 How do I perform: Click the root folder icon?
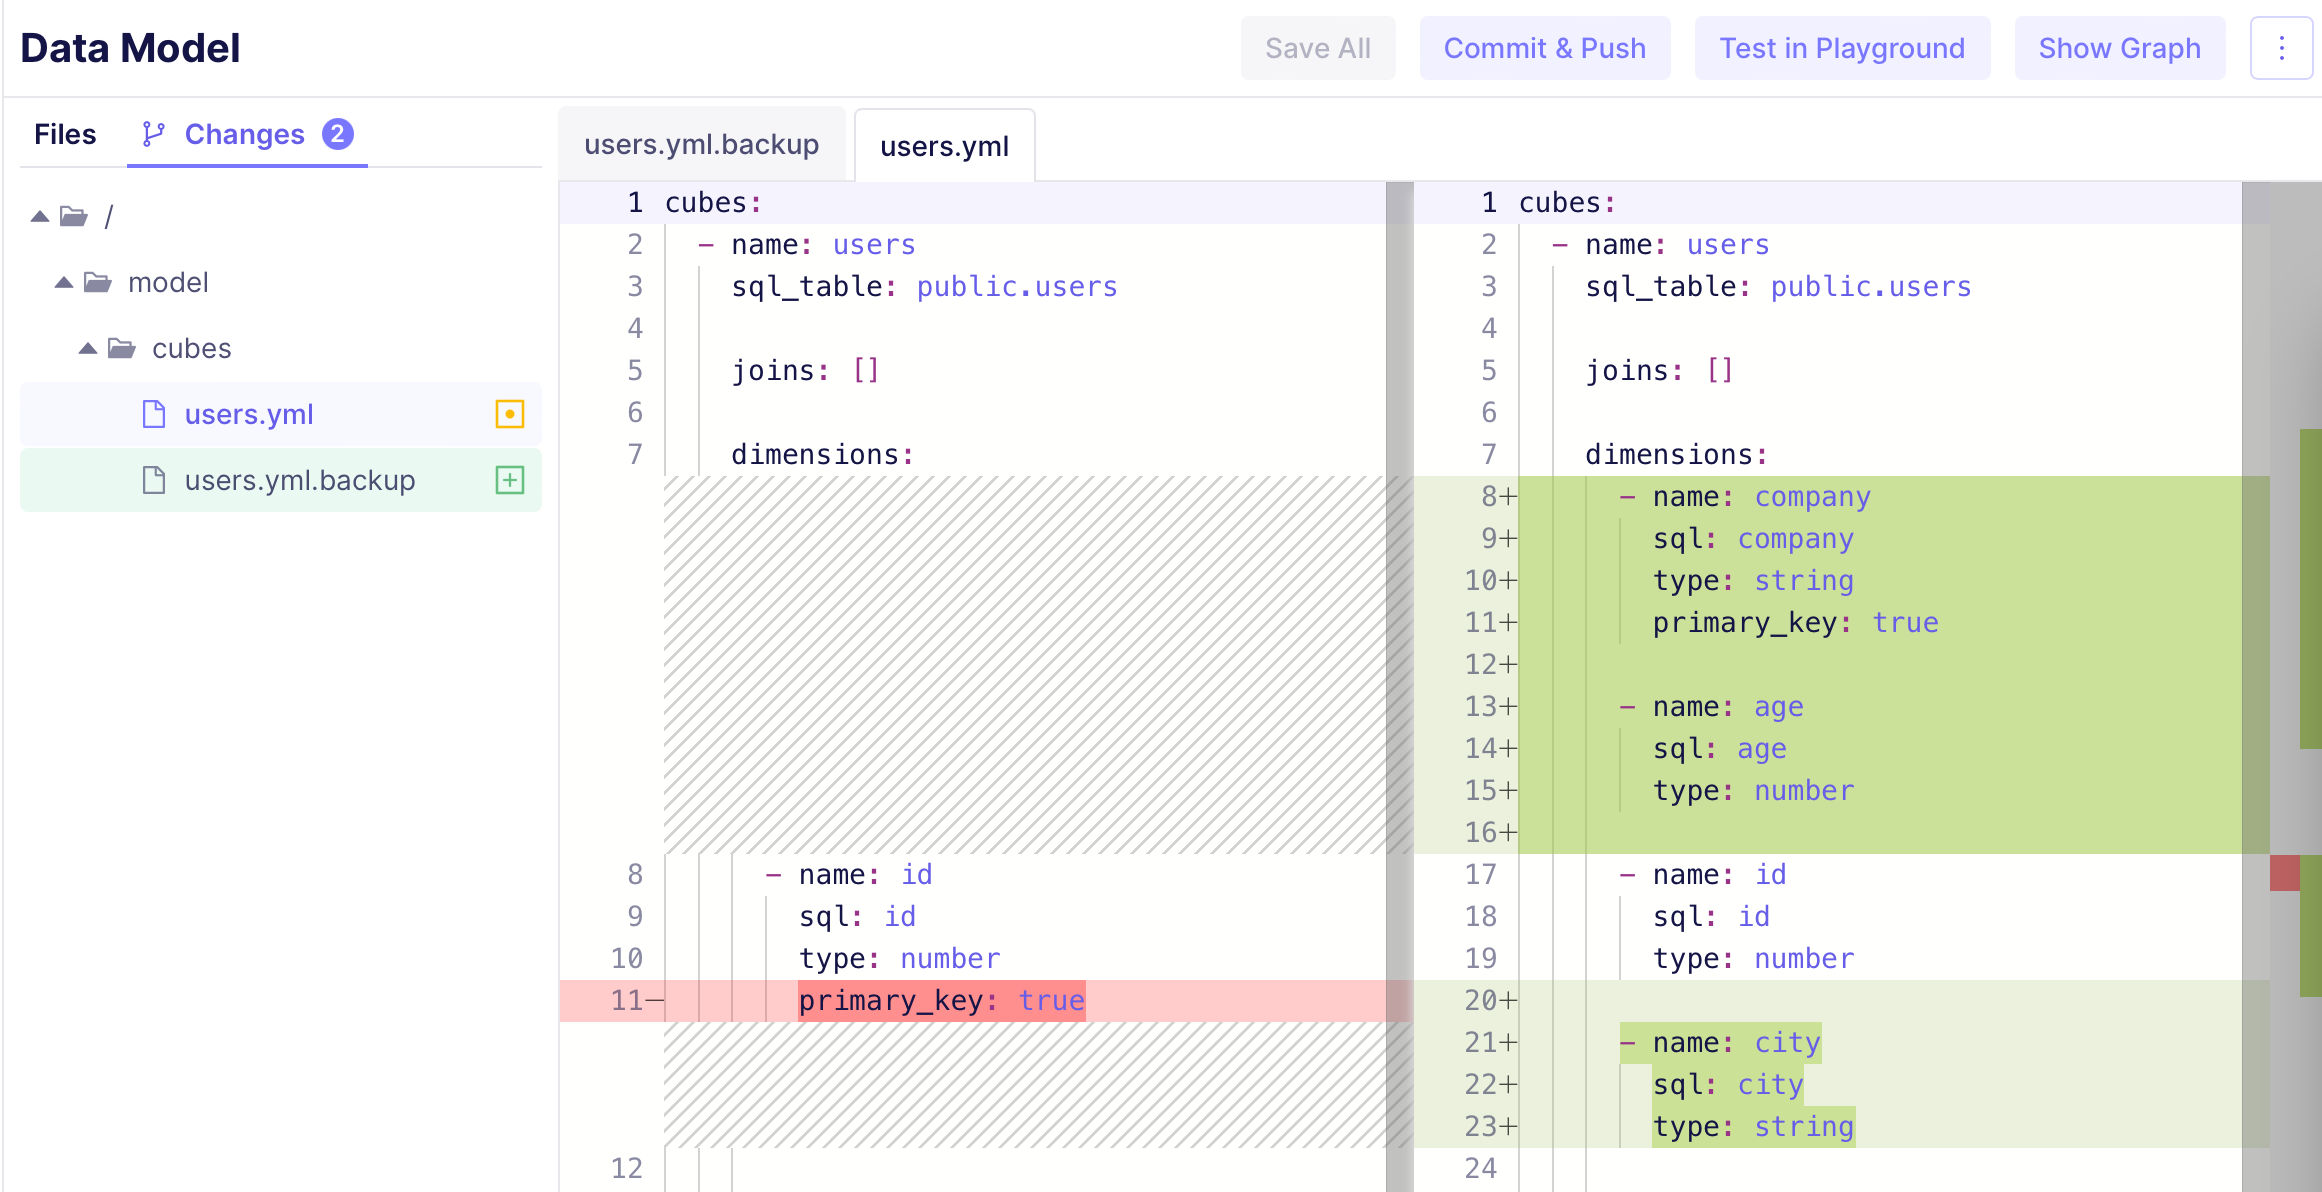(73, 216)
